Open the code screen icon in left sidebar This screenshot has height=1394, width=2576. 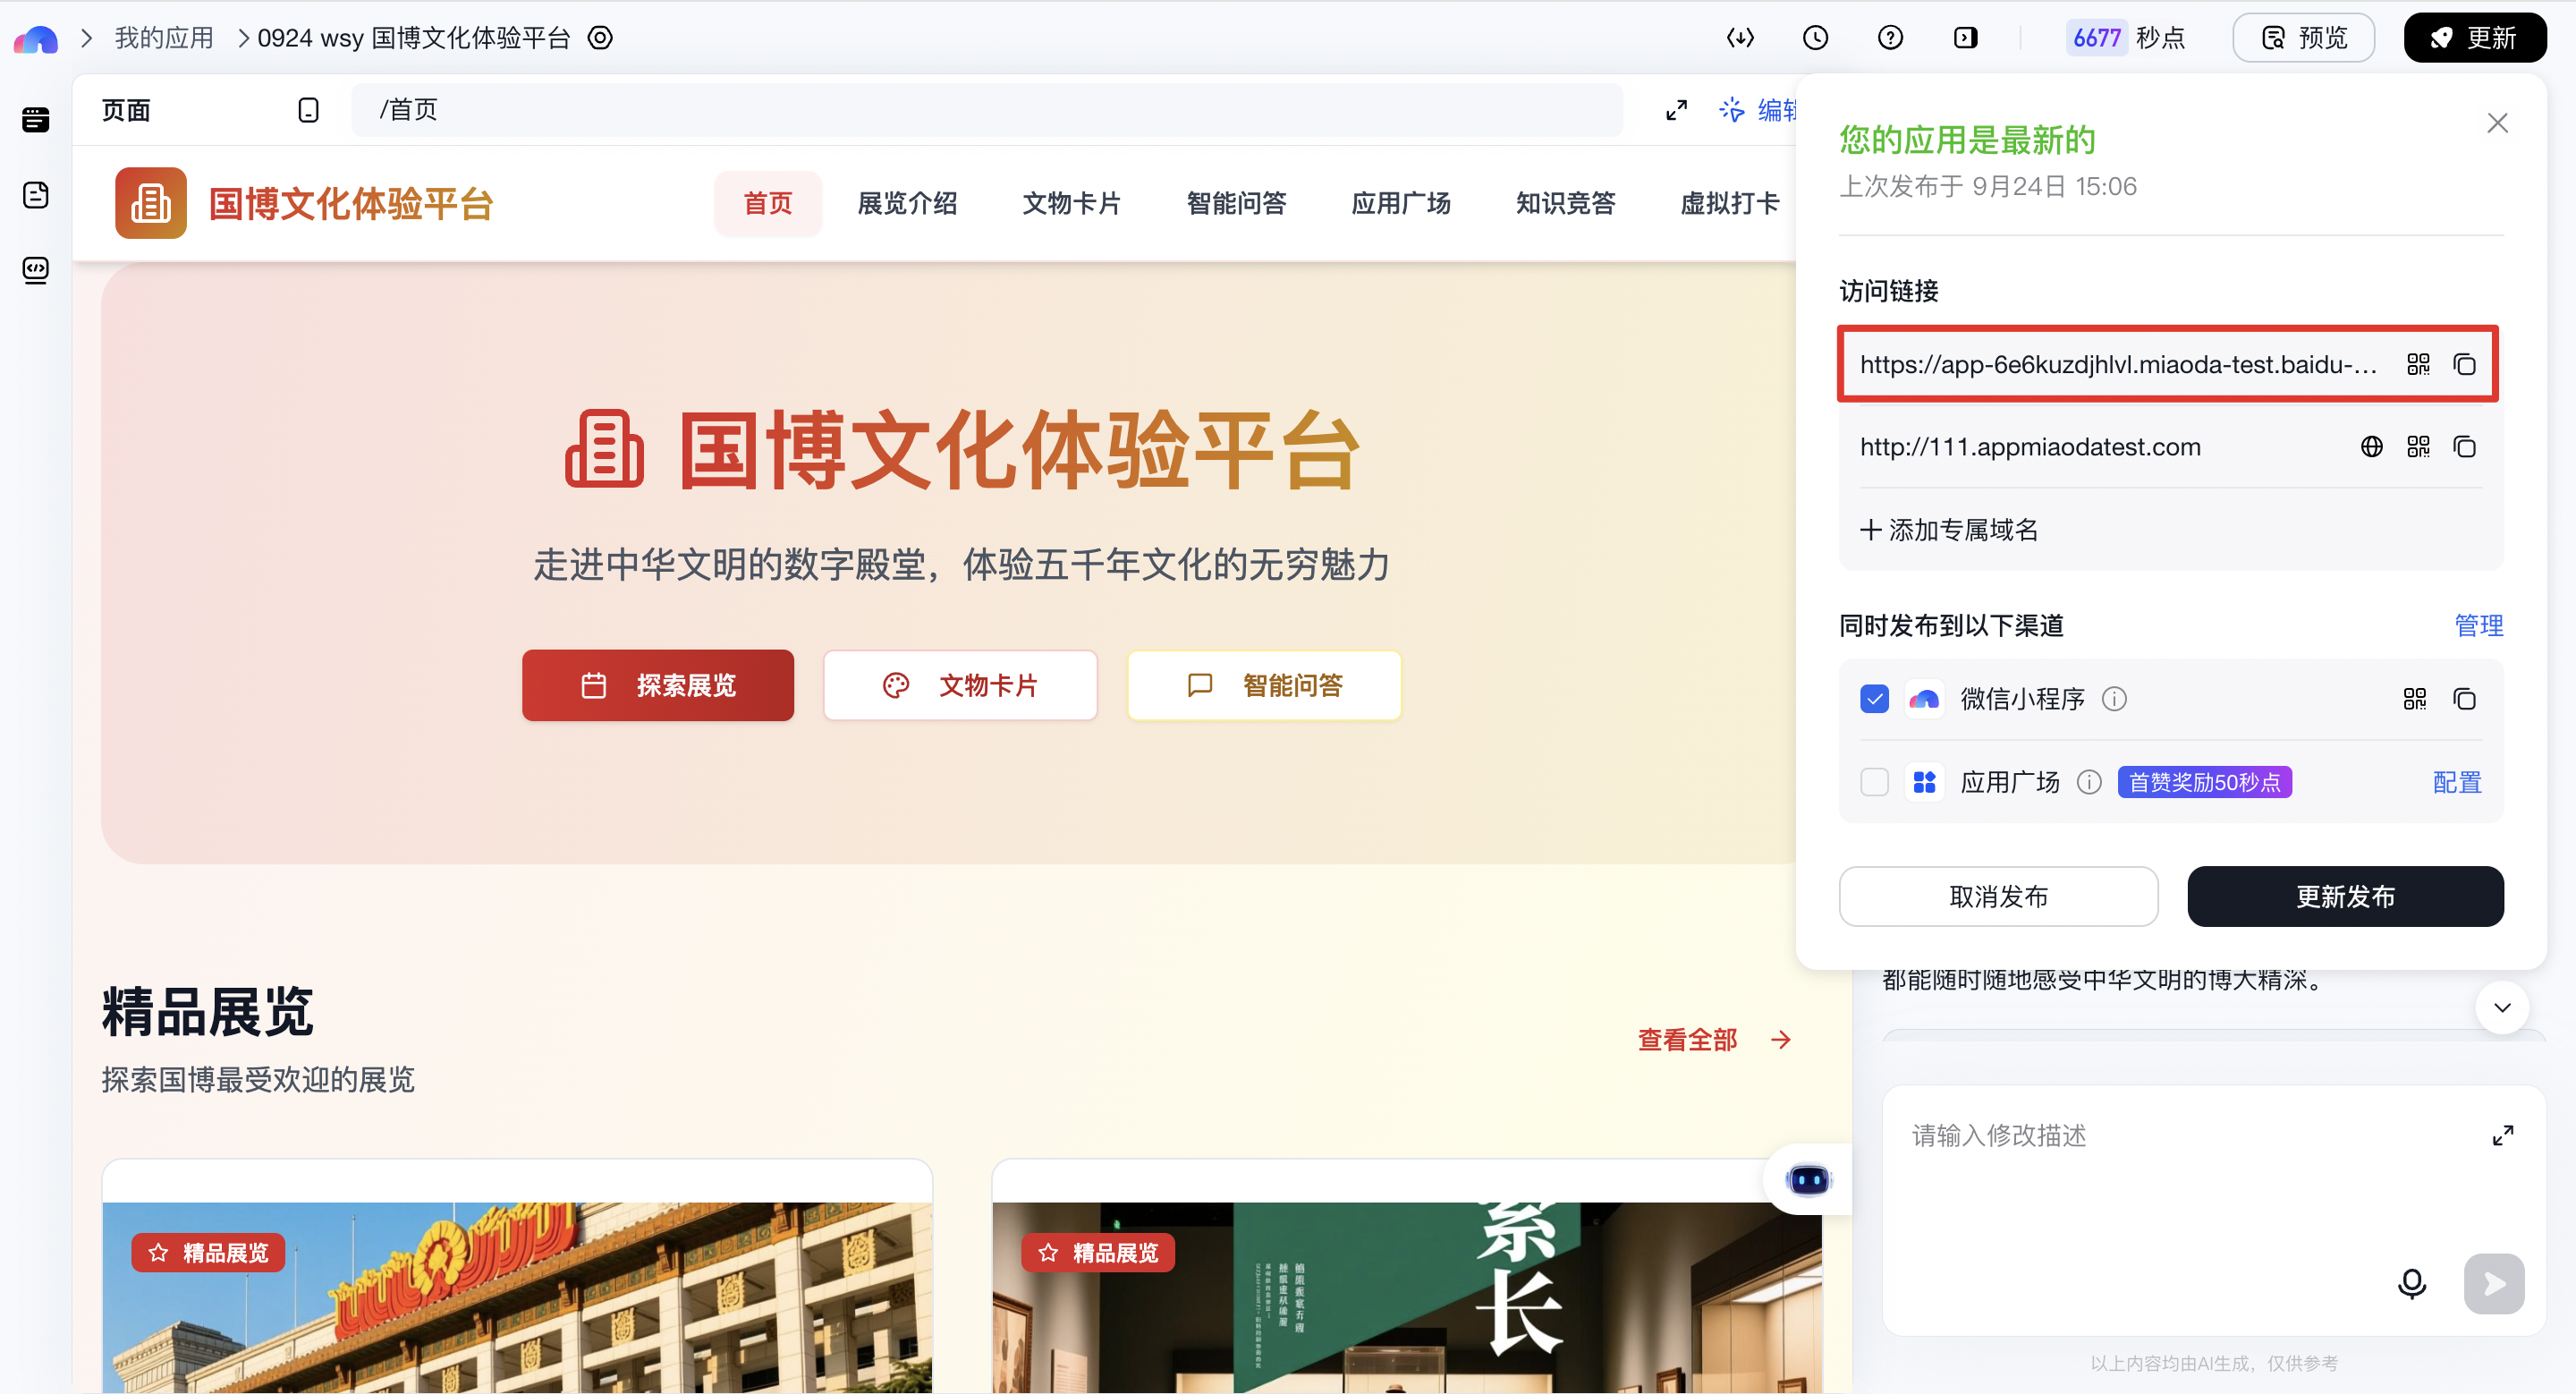pos(36,270)
